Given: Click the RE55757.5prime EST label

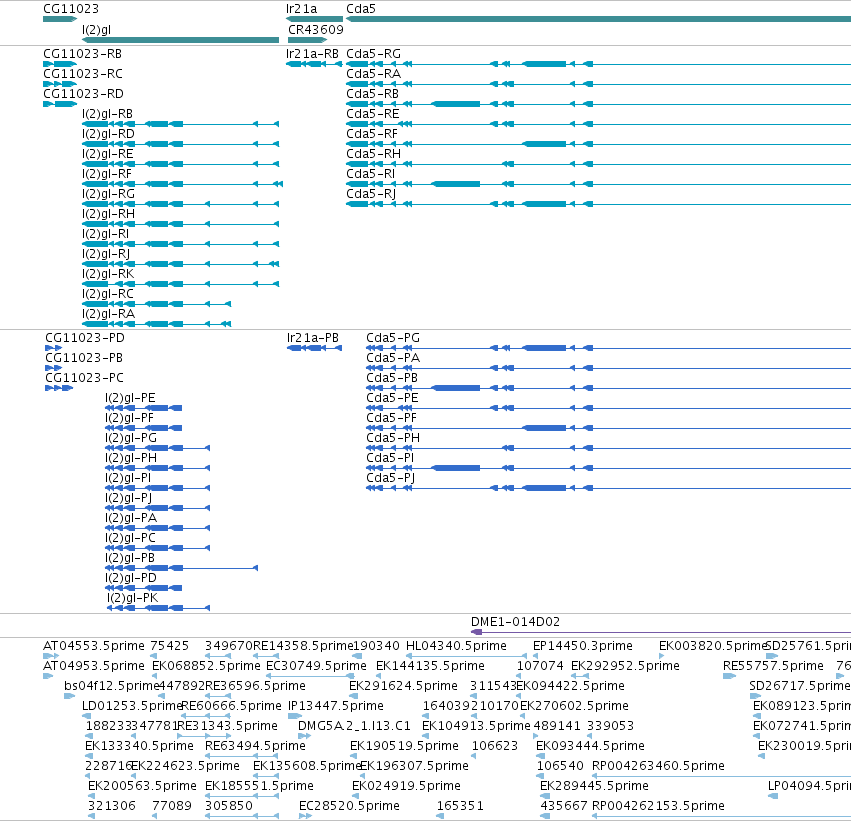Looking at the screenshot, I should (x=773, y=666).
